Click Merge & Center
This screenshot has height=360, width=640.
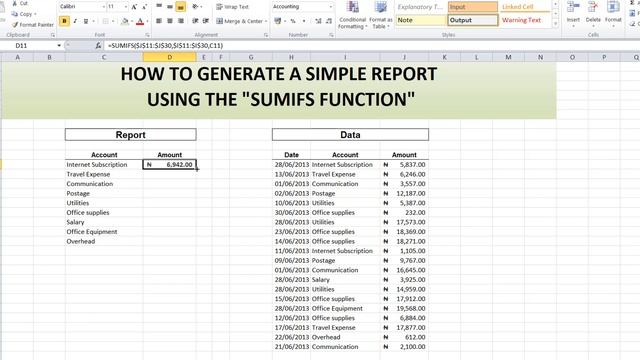click(x=239, y=21)
